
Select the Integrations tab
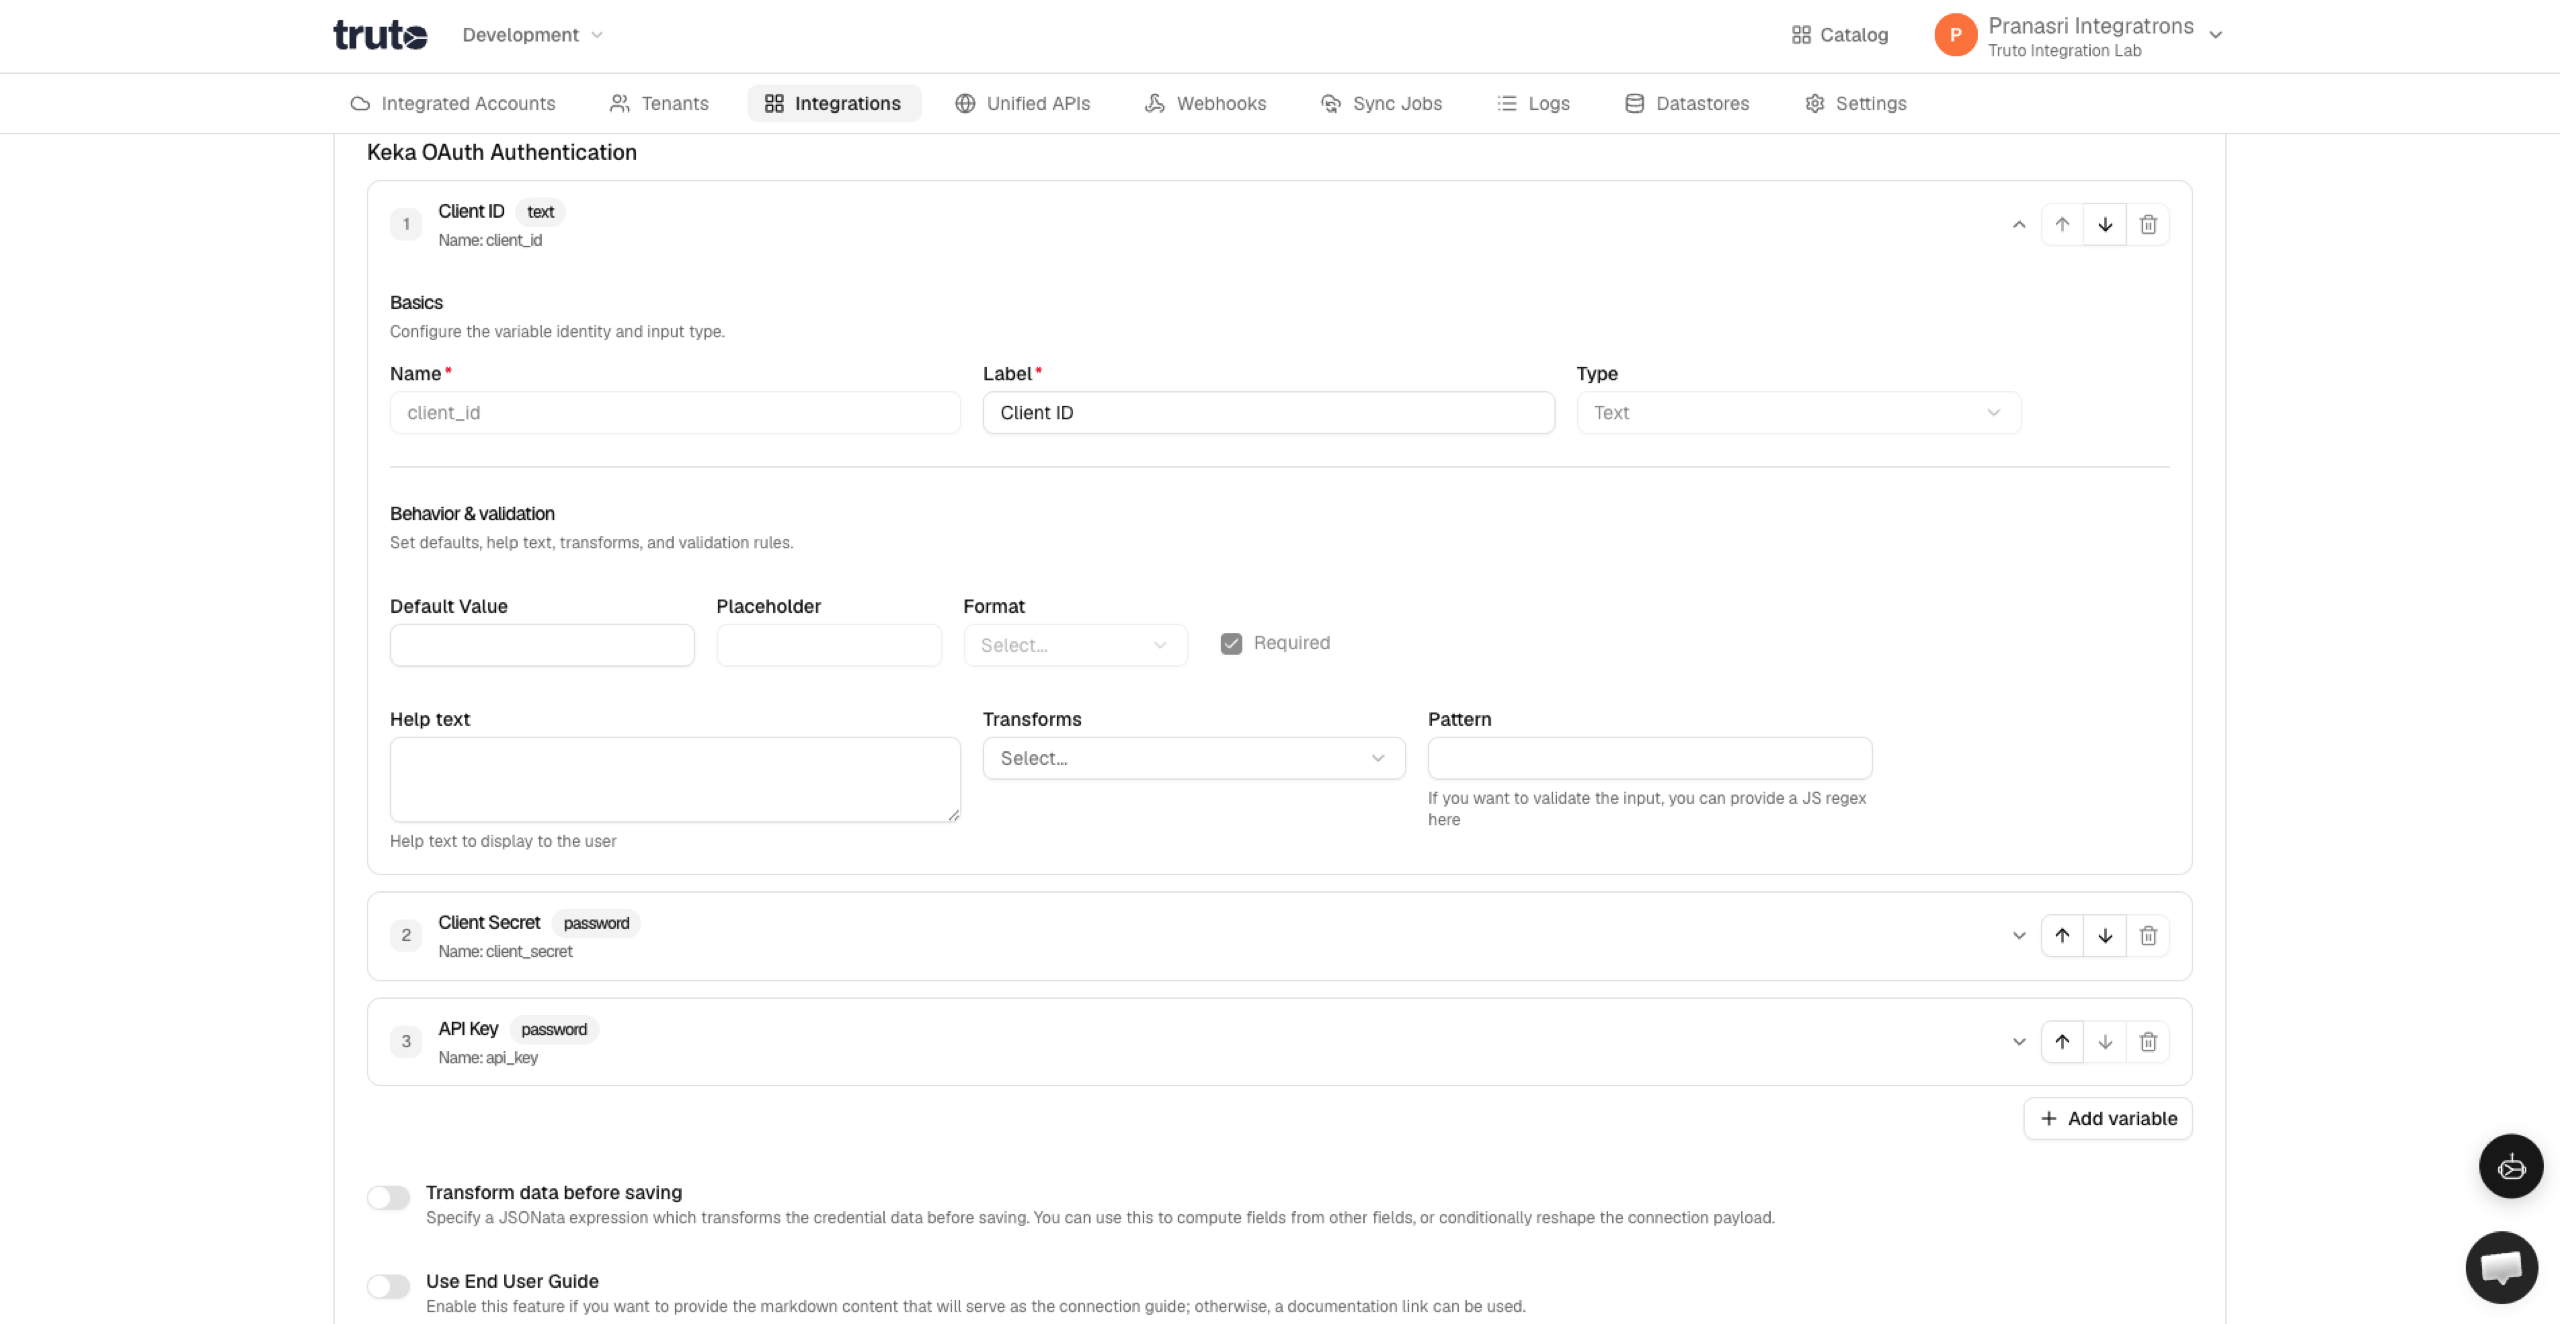833,103
